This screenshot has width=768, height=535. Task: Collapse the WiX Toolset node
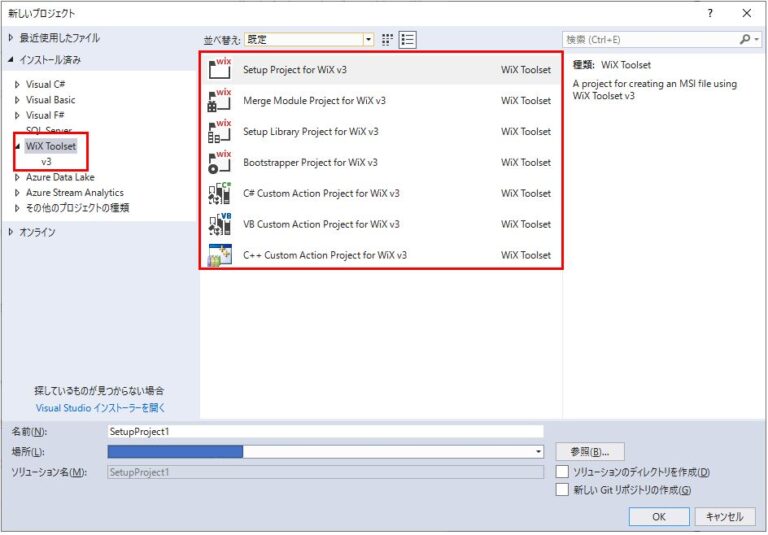coord(18,146)
